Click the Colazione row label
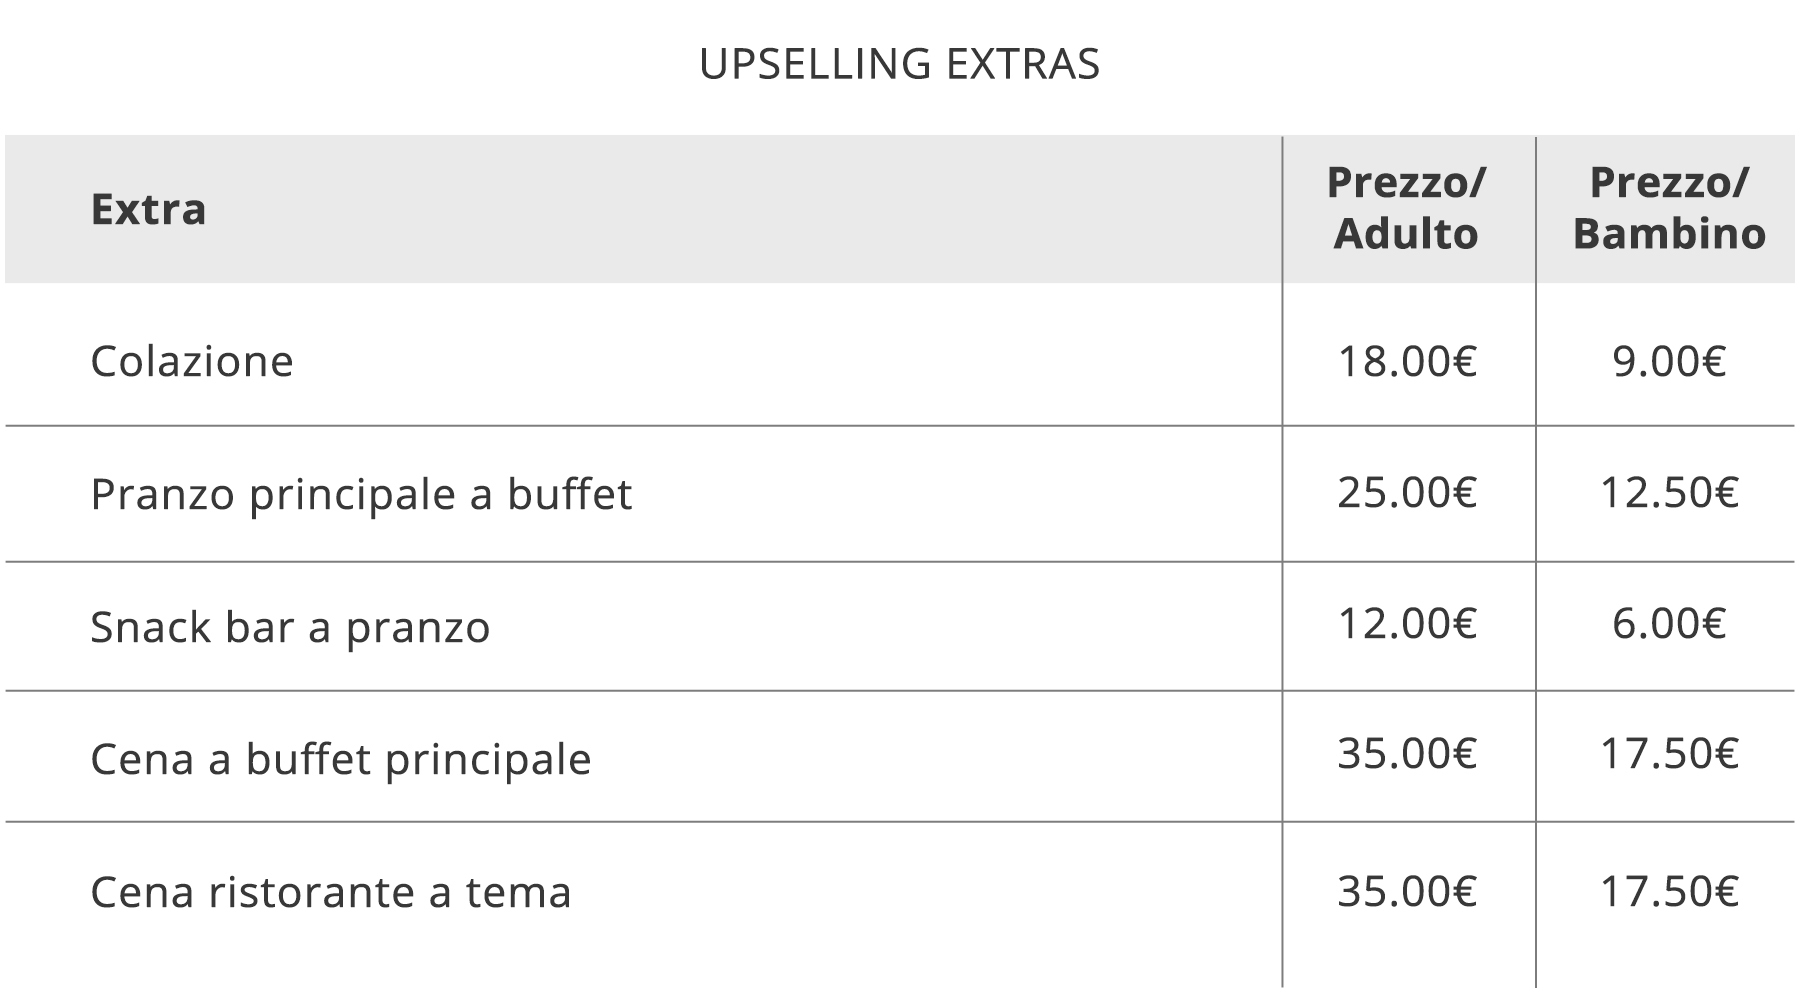Image resolution: width=1800 pixels, height=1000 pixels. coord(192,361)
